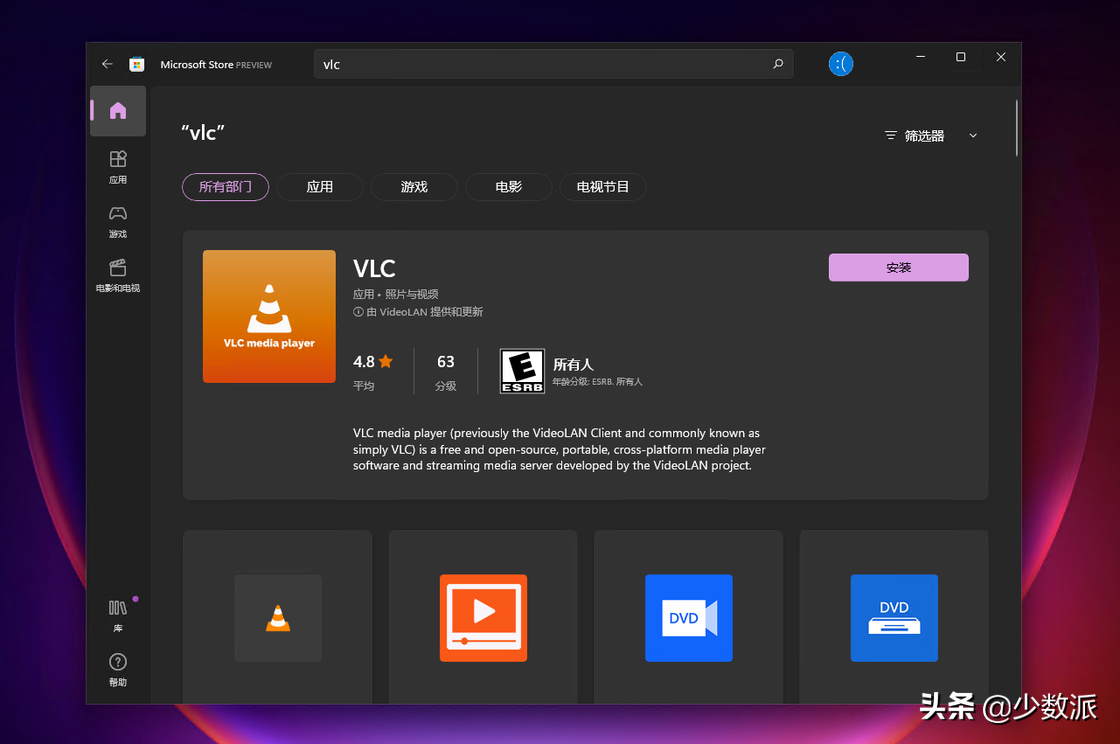Open the 游戏 (Games) sidebar section

(x=118, y=222)
